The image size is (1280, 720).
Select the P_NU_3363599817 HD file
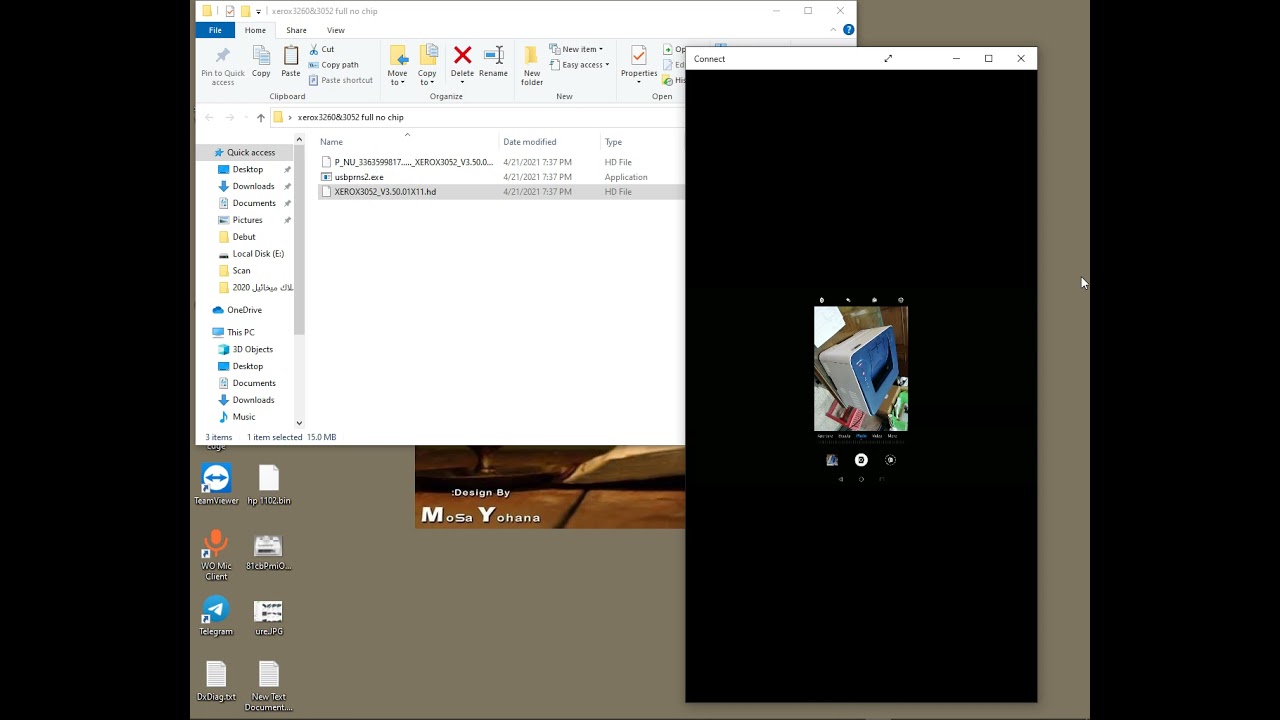(x=500, y=162)
